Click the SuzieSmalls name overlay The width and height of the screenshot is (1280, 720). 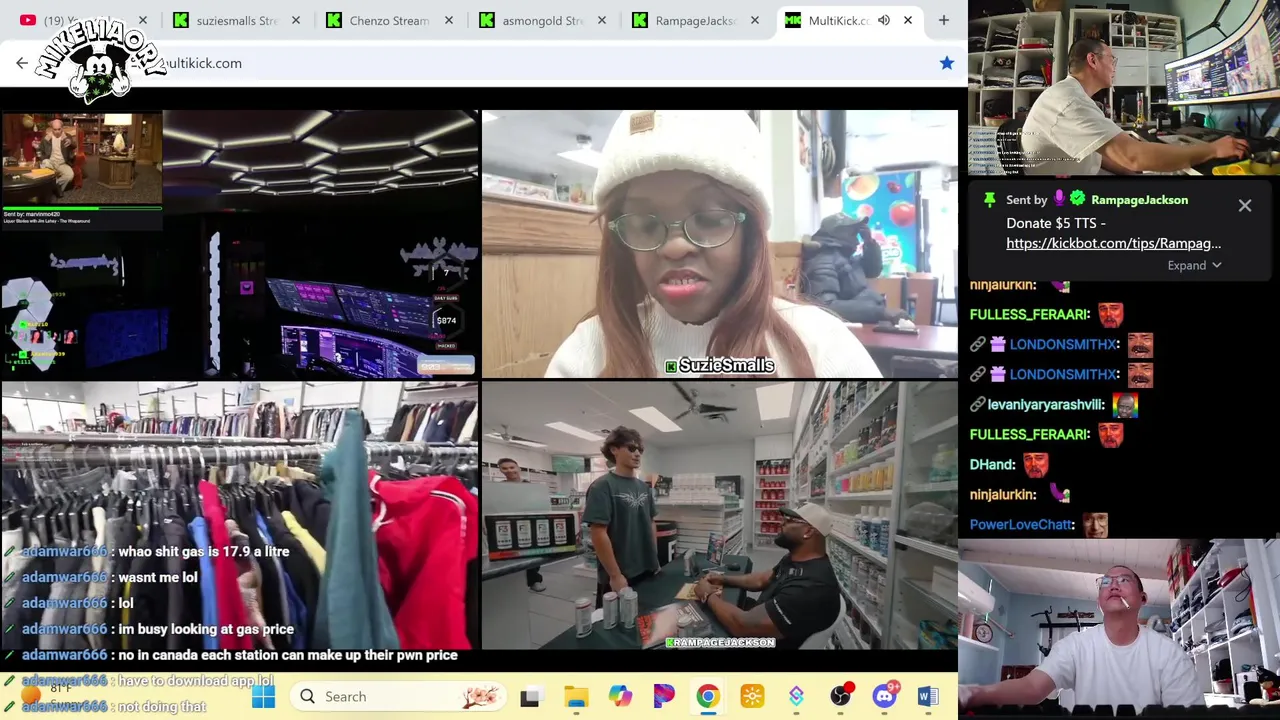(x=719, y=366)
